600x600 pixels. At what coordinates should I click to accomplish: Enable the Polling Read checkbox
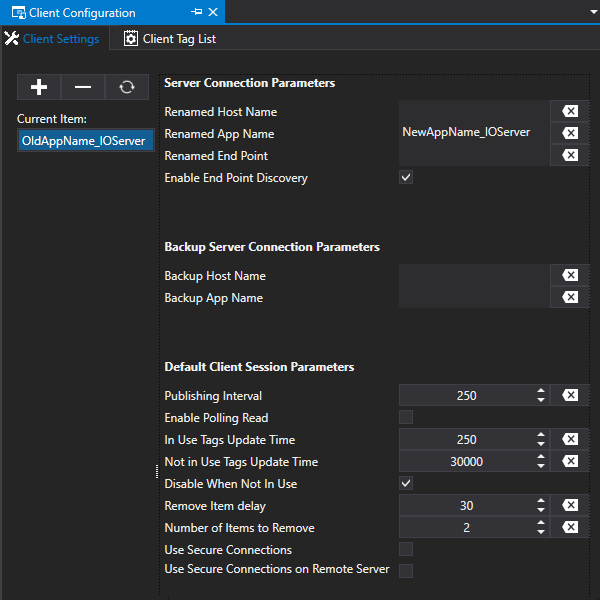click(406, 417)
